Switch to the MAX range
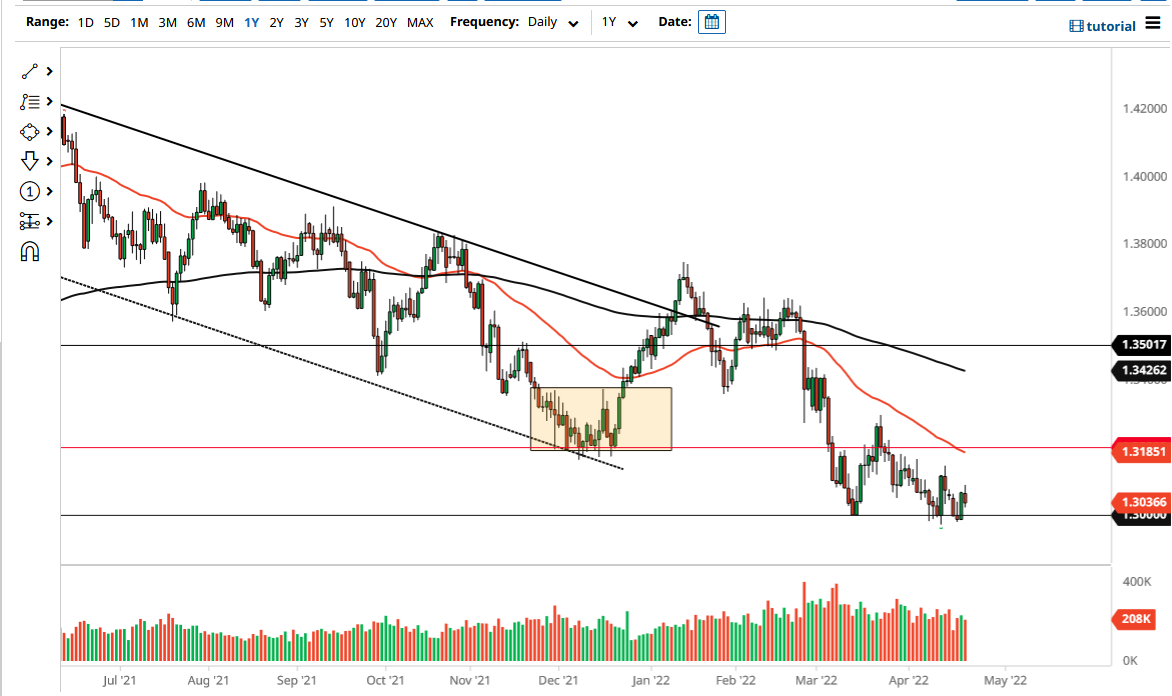 [x=412, y=22]
